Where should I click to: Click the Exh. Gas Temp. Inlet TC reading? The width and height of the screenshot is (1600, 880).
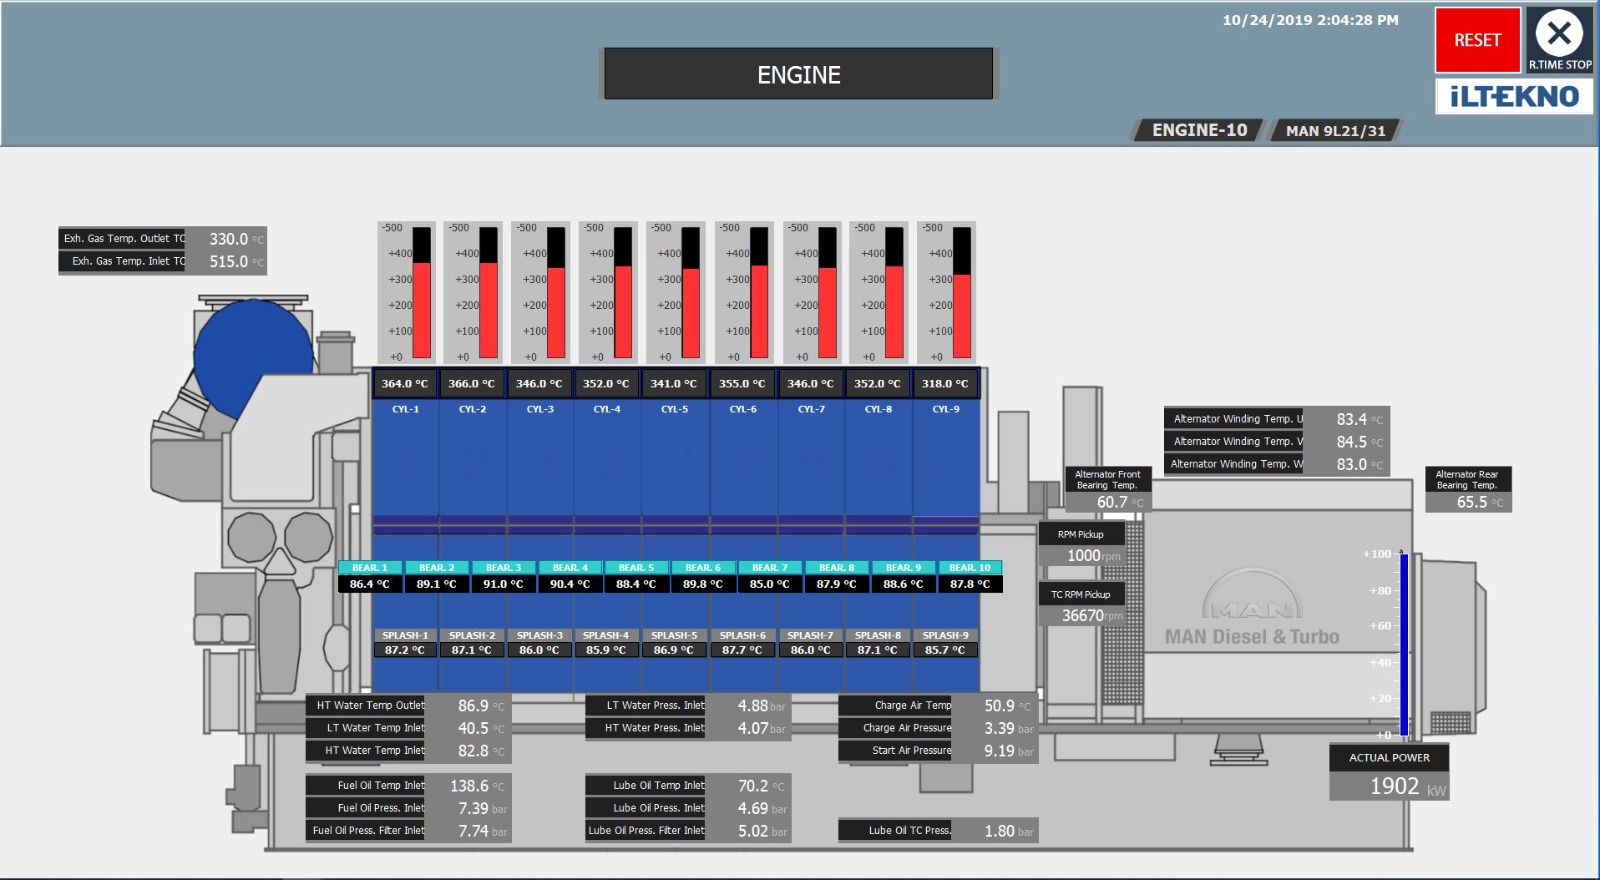pos(229,262)
